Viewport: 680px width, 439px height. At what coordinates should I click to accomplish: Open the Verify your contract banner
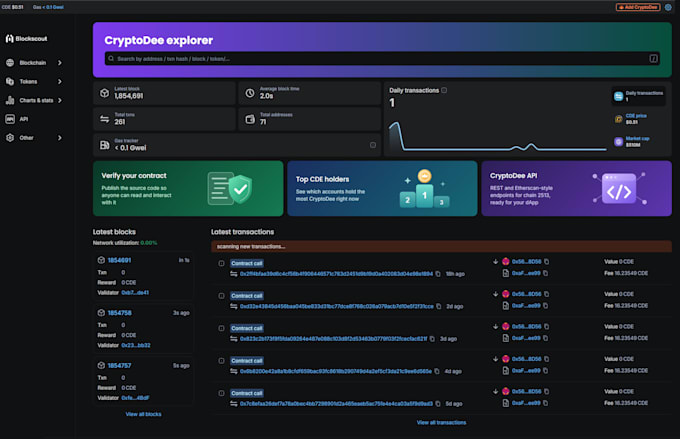[188, 188]
